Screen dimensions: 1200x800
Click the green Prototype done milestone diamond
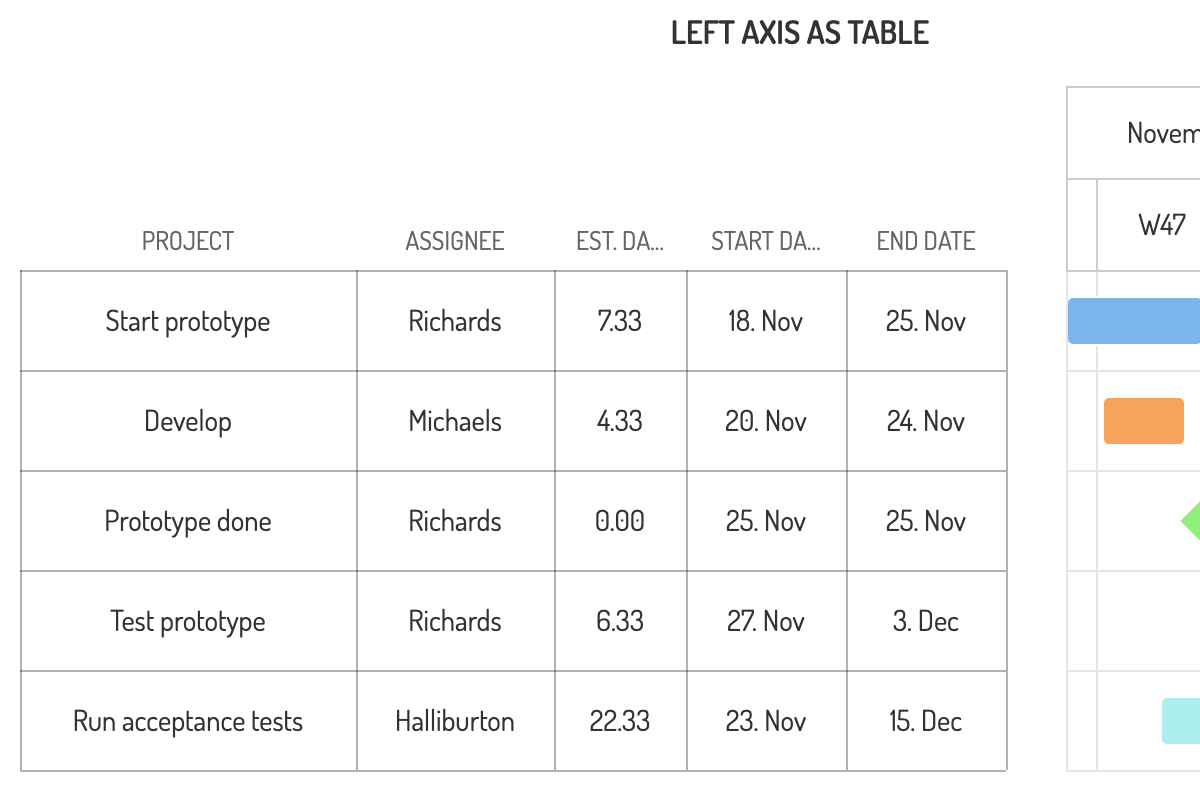[1192, 521]
